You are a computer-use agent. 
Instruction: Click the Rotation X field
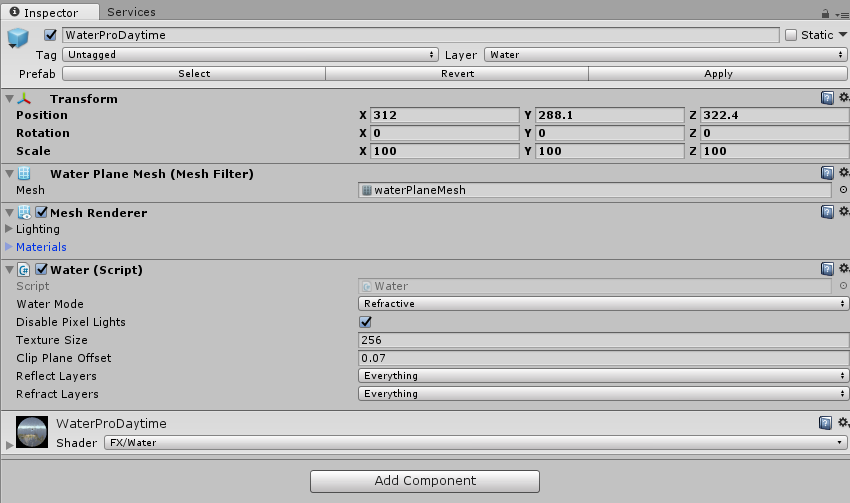[x=445, y=133]
